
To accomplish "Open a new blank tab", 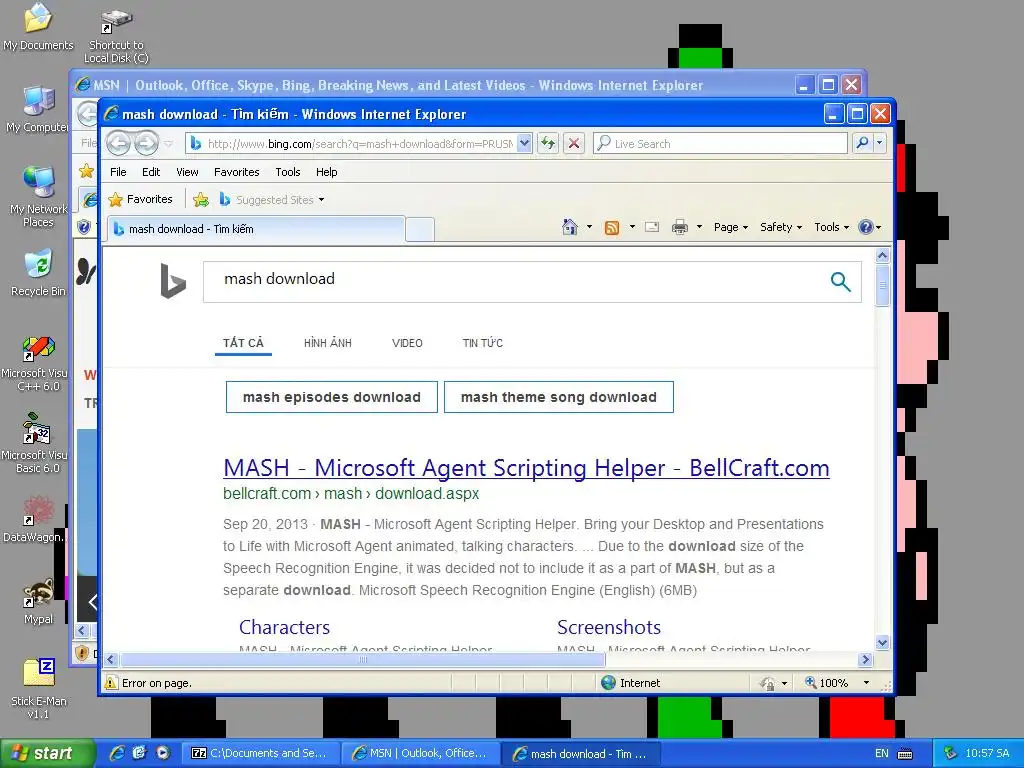I will click(x=420, y=229).
